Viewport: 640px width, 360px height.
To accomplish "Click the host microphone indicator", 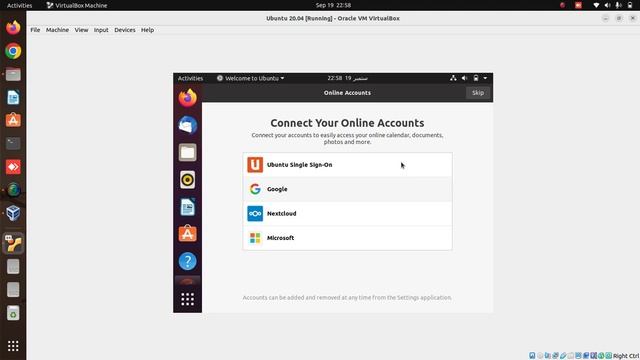I will pos(618,5).
